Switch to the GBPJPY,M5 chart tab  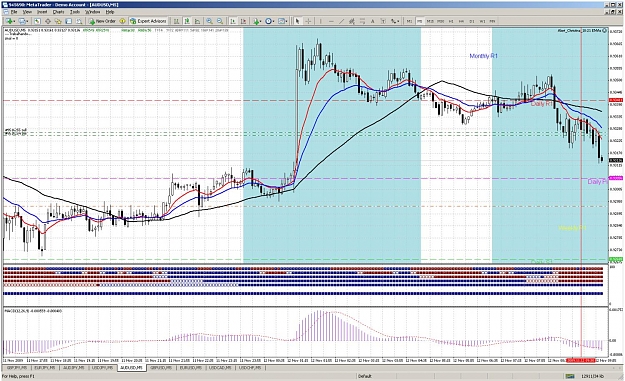pos(16,368)
